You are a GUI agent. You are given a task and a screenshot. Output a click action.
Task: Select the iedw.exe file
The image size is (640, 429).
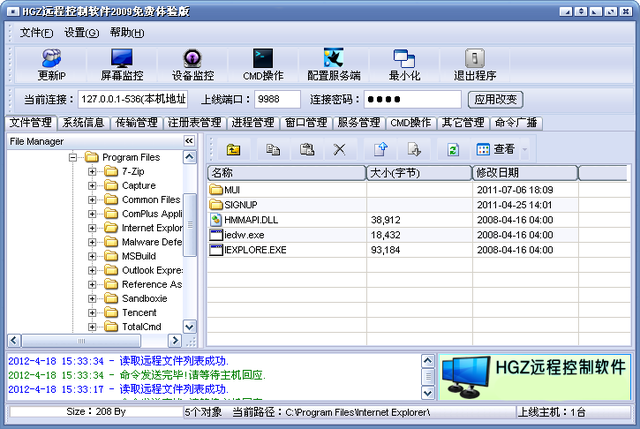(419, 235)
